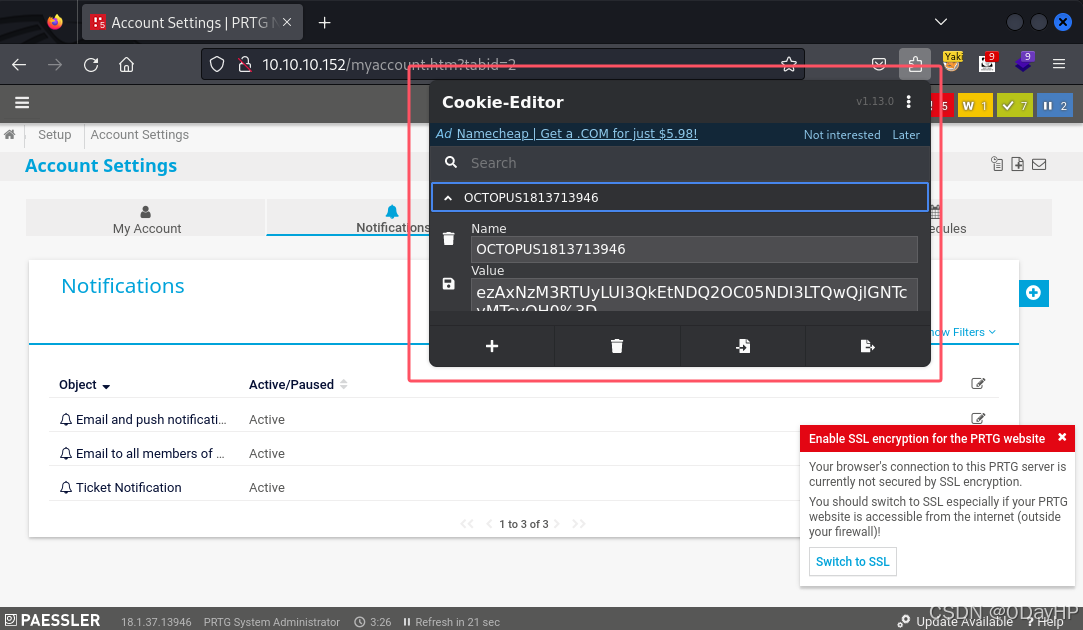Sort by Object column
Viewport: 1083px width, 630px height.
click(x=84, y=385)
